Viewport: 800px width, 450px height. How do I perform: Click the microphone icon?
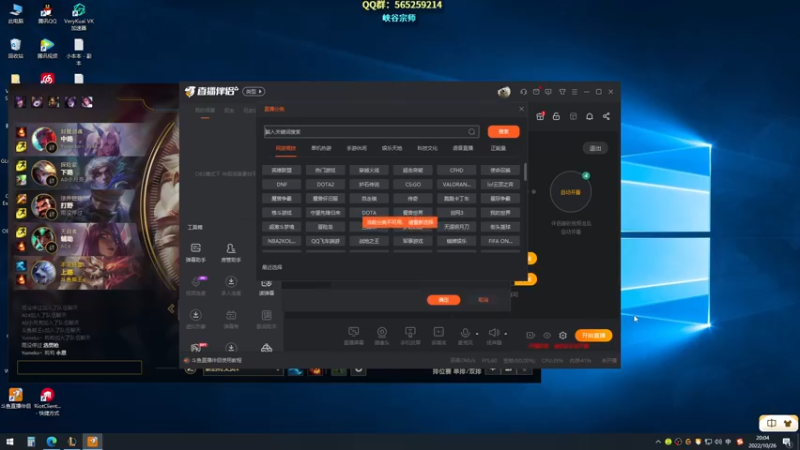465,334
